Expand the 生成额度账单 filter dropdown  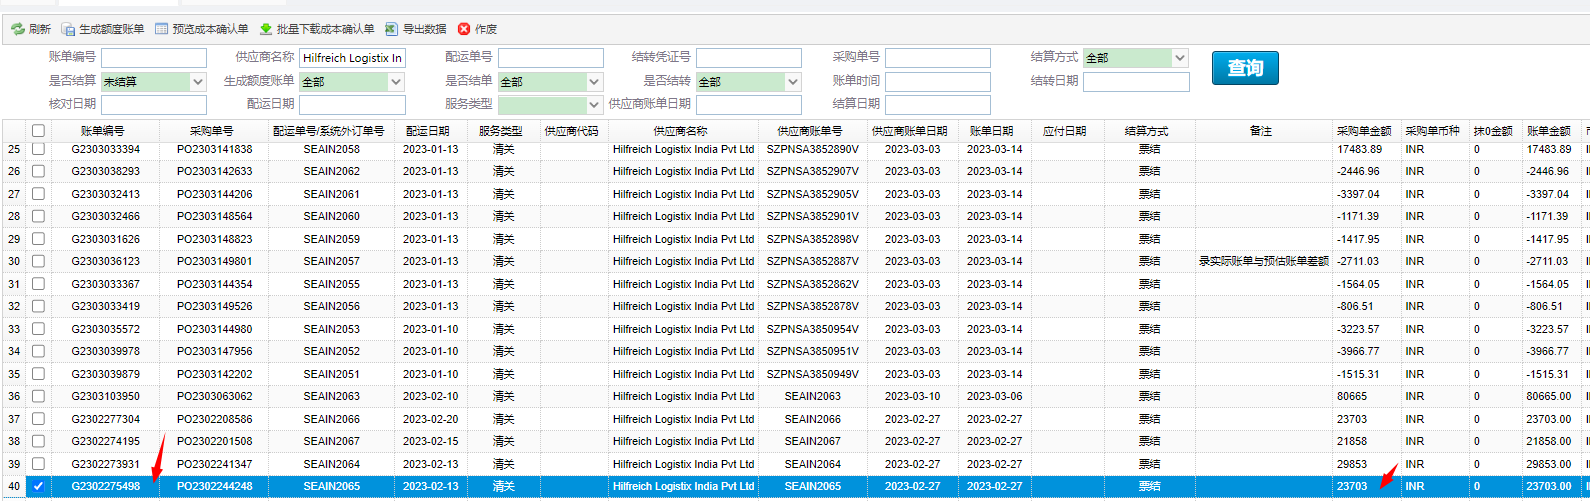396,82
